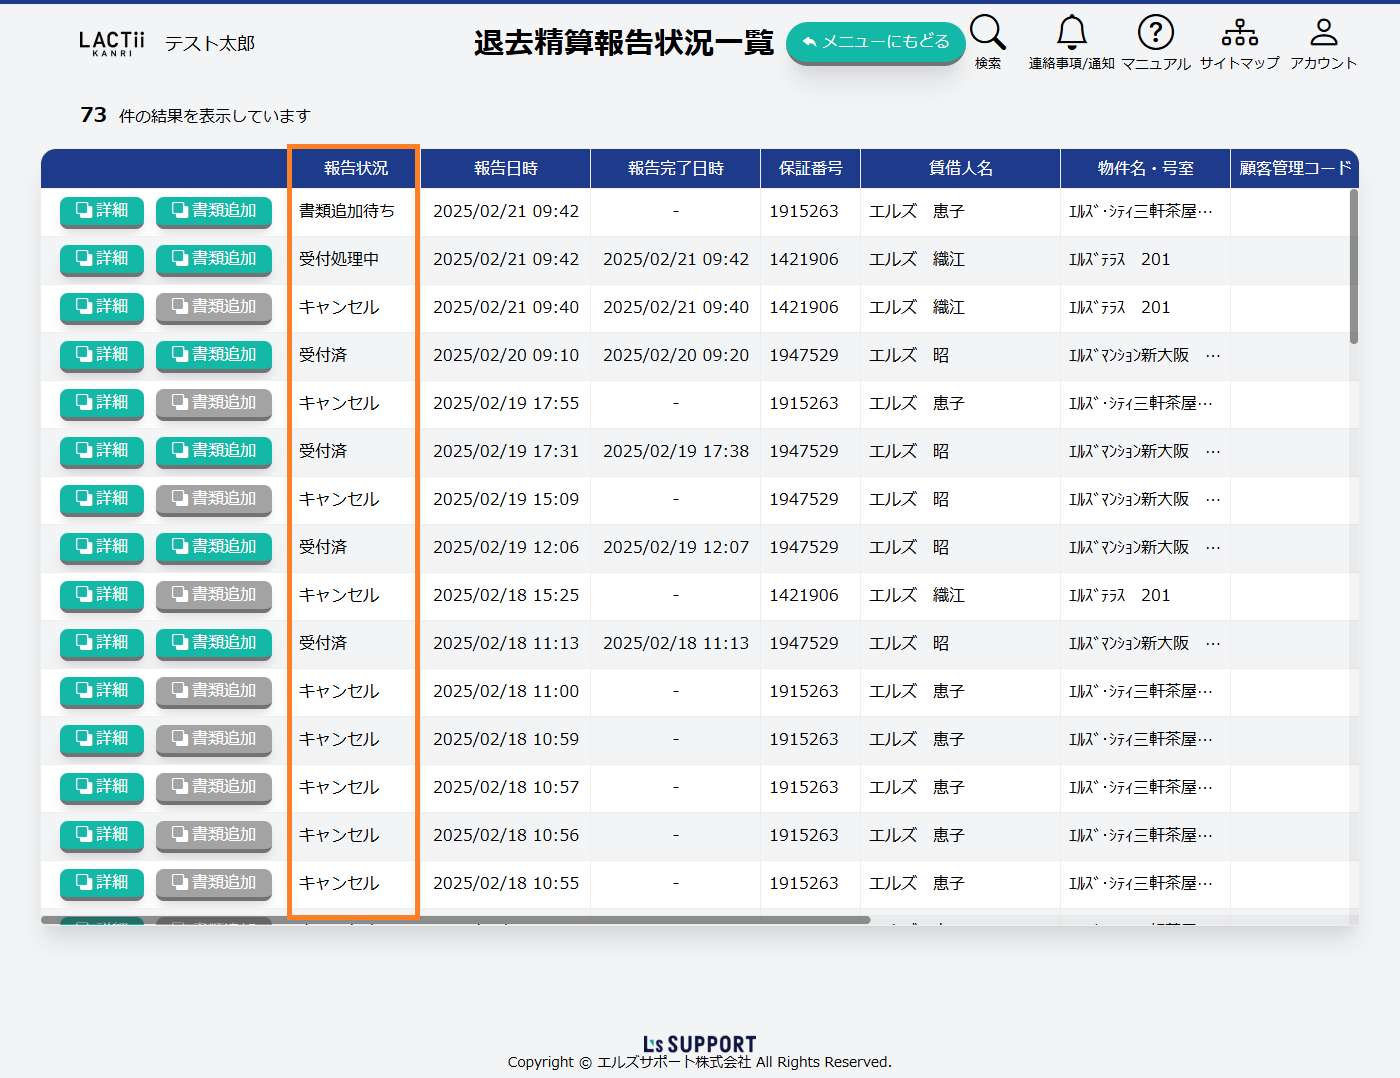1400x1078 pixels.
Task: Open notifications bell icon
Action: (x=1071, y=33)
